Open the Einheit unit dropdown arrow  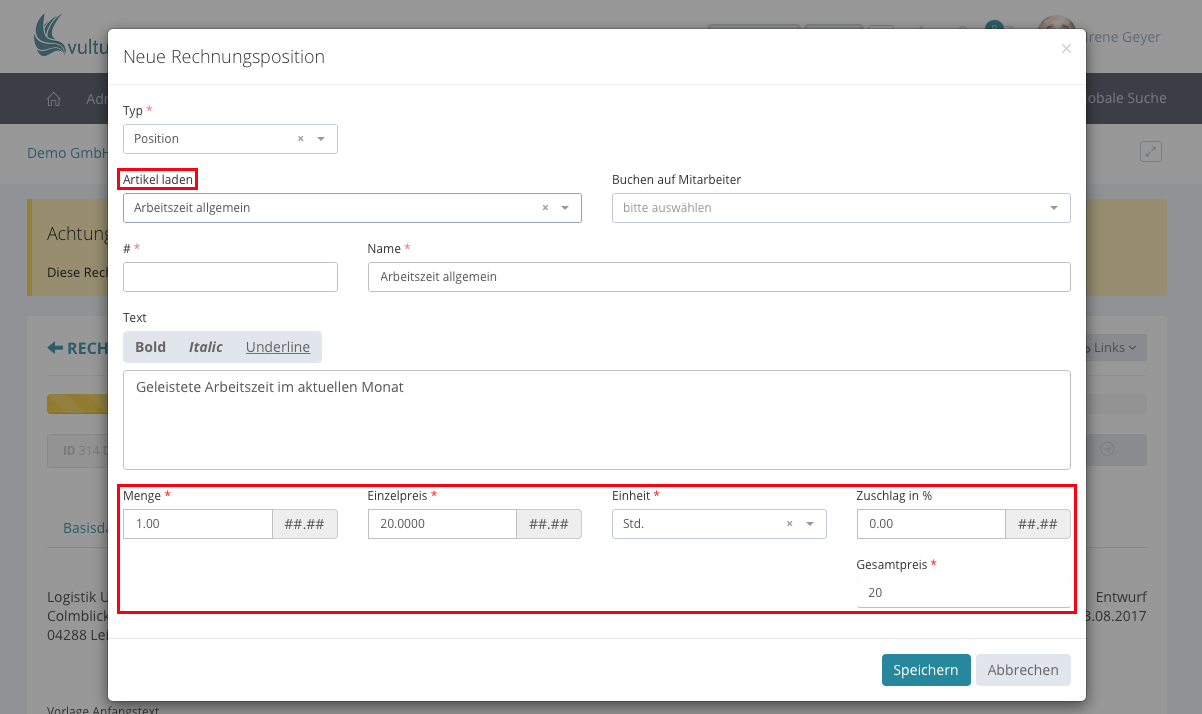pyautogui.click(x=810, y=524)
